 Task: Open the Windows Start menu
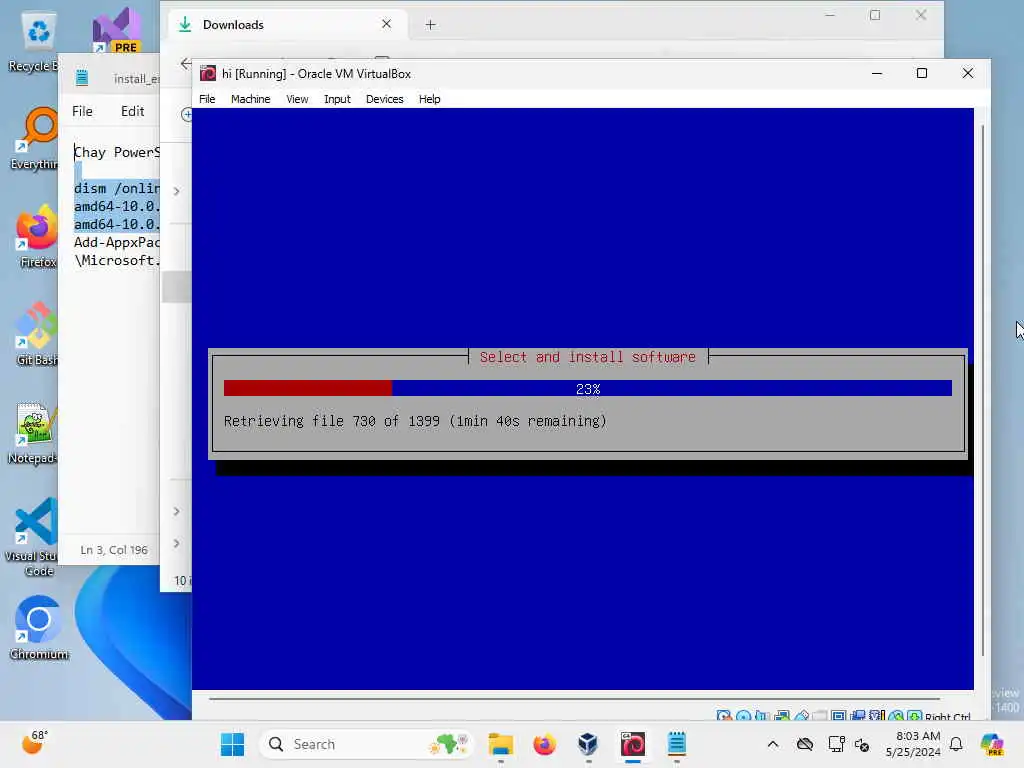point(232,744)
